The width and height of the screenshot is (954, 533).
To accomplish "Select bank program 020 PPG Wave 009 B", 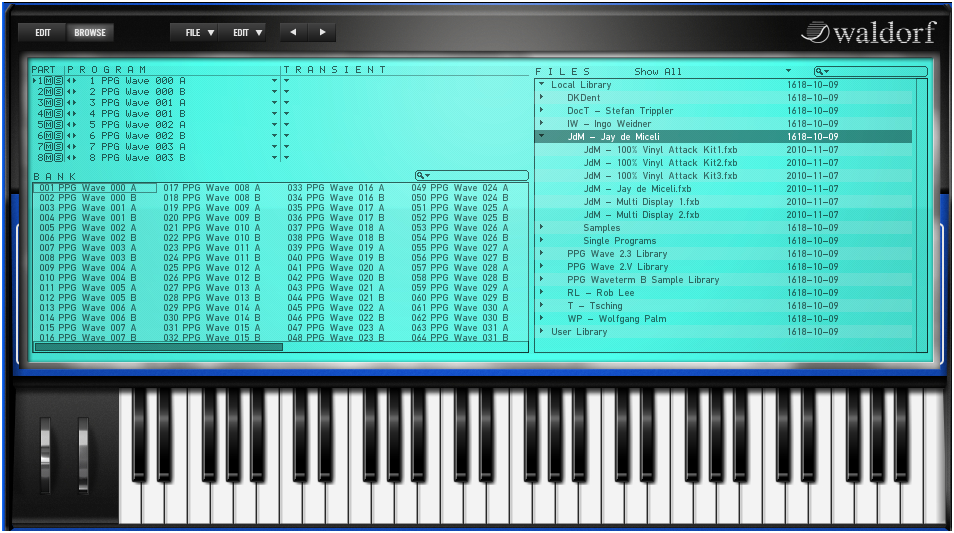I will coord(212,218).
